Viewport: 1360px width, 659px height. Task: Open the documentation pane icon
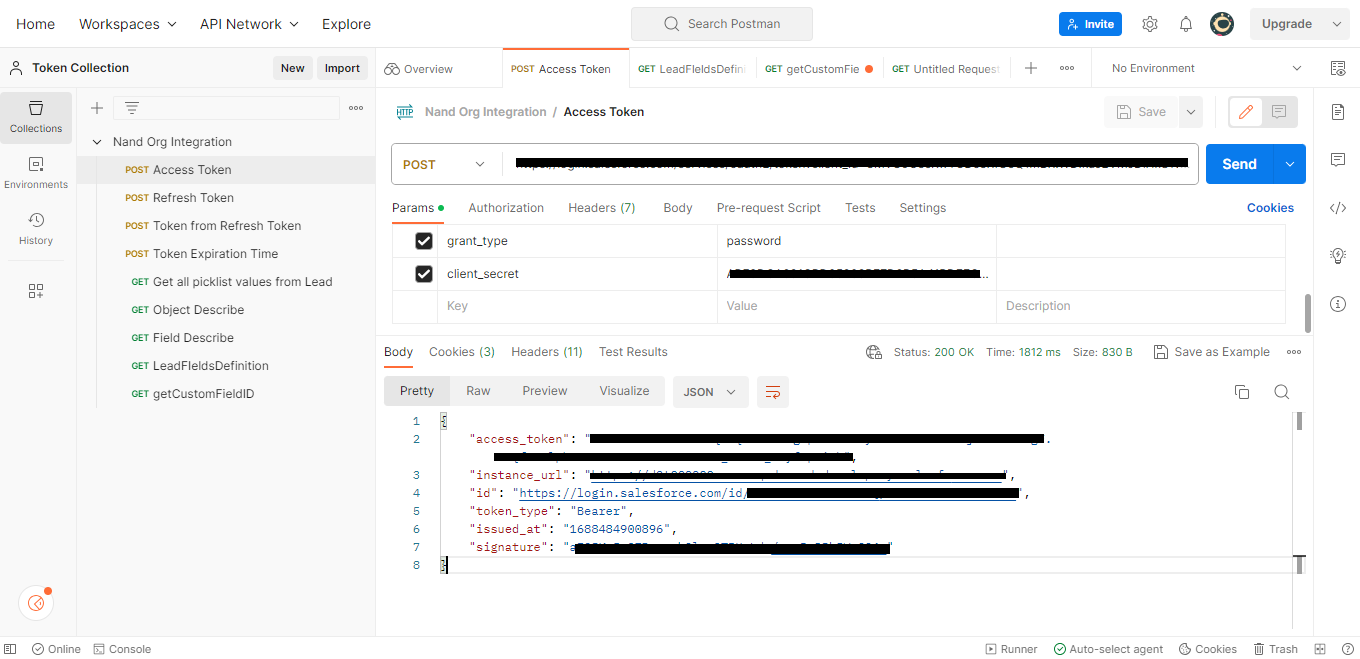(x=1338, y=112)
